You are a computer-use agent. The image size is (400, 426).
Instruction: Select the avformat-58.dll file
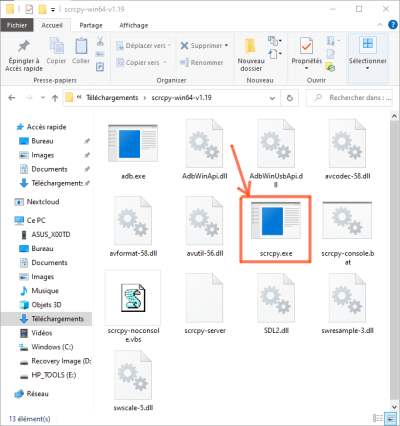pyautogui.click(x=133, y=227)
